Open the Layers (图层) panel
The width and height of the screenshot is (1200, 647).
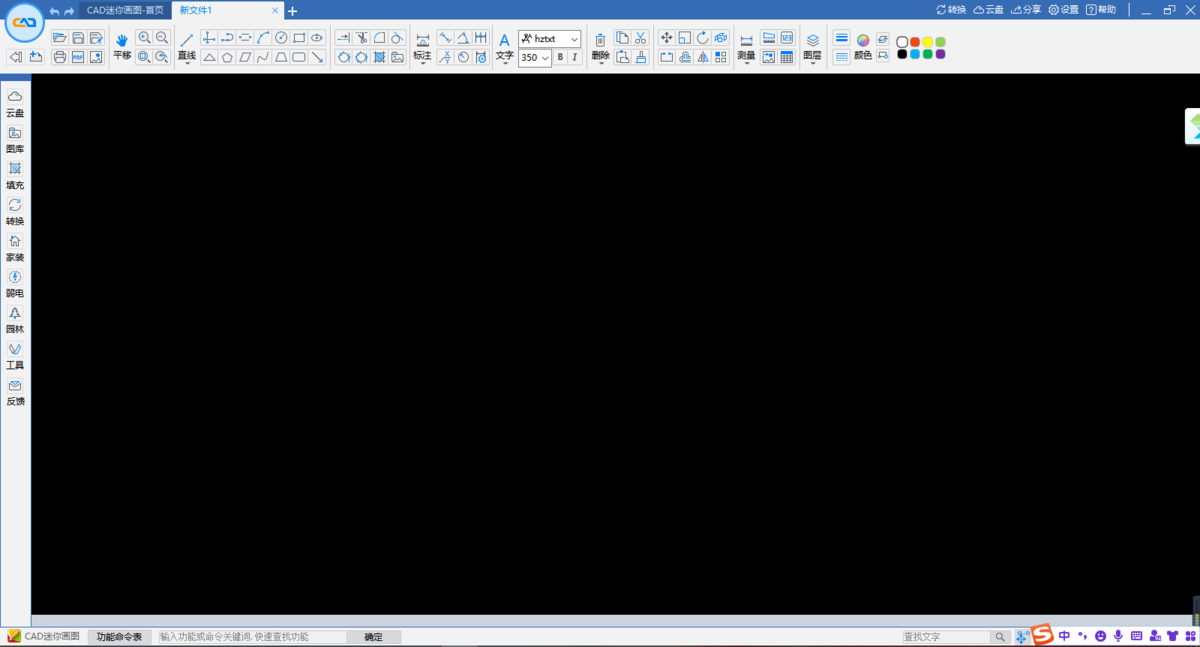(812, 47)
